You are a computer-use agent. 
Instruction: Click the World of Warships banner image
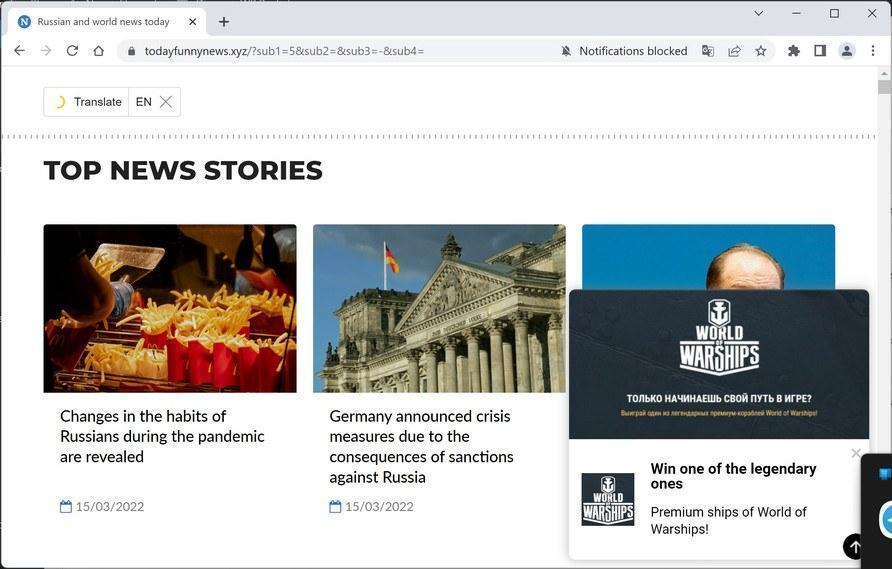pyautogui.click(x=719, y=364)
